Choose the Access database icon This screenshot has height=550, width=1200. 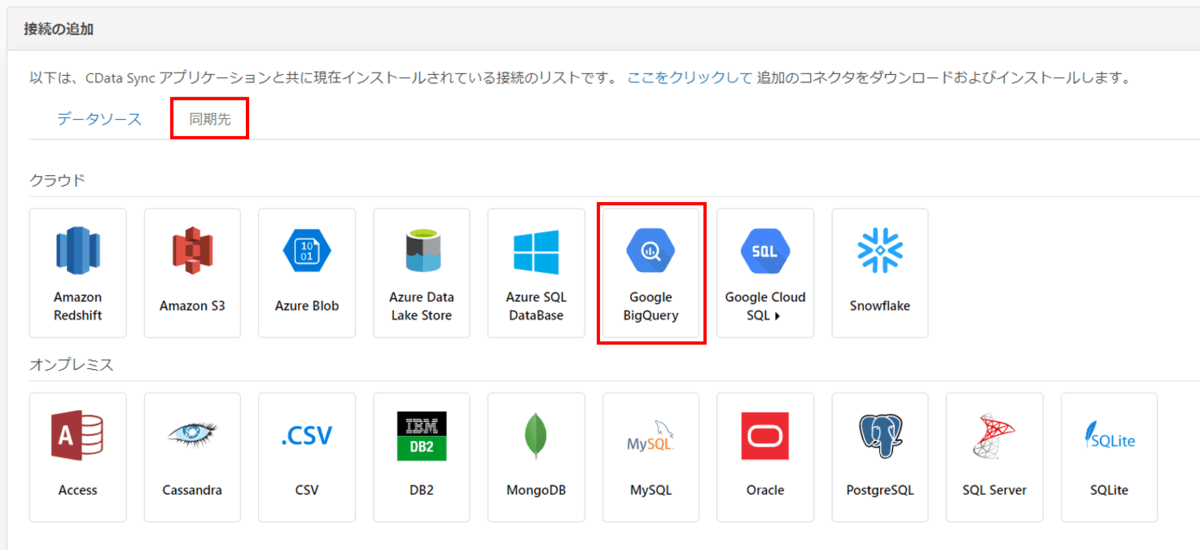[x=78, y=436]
